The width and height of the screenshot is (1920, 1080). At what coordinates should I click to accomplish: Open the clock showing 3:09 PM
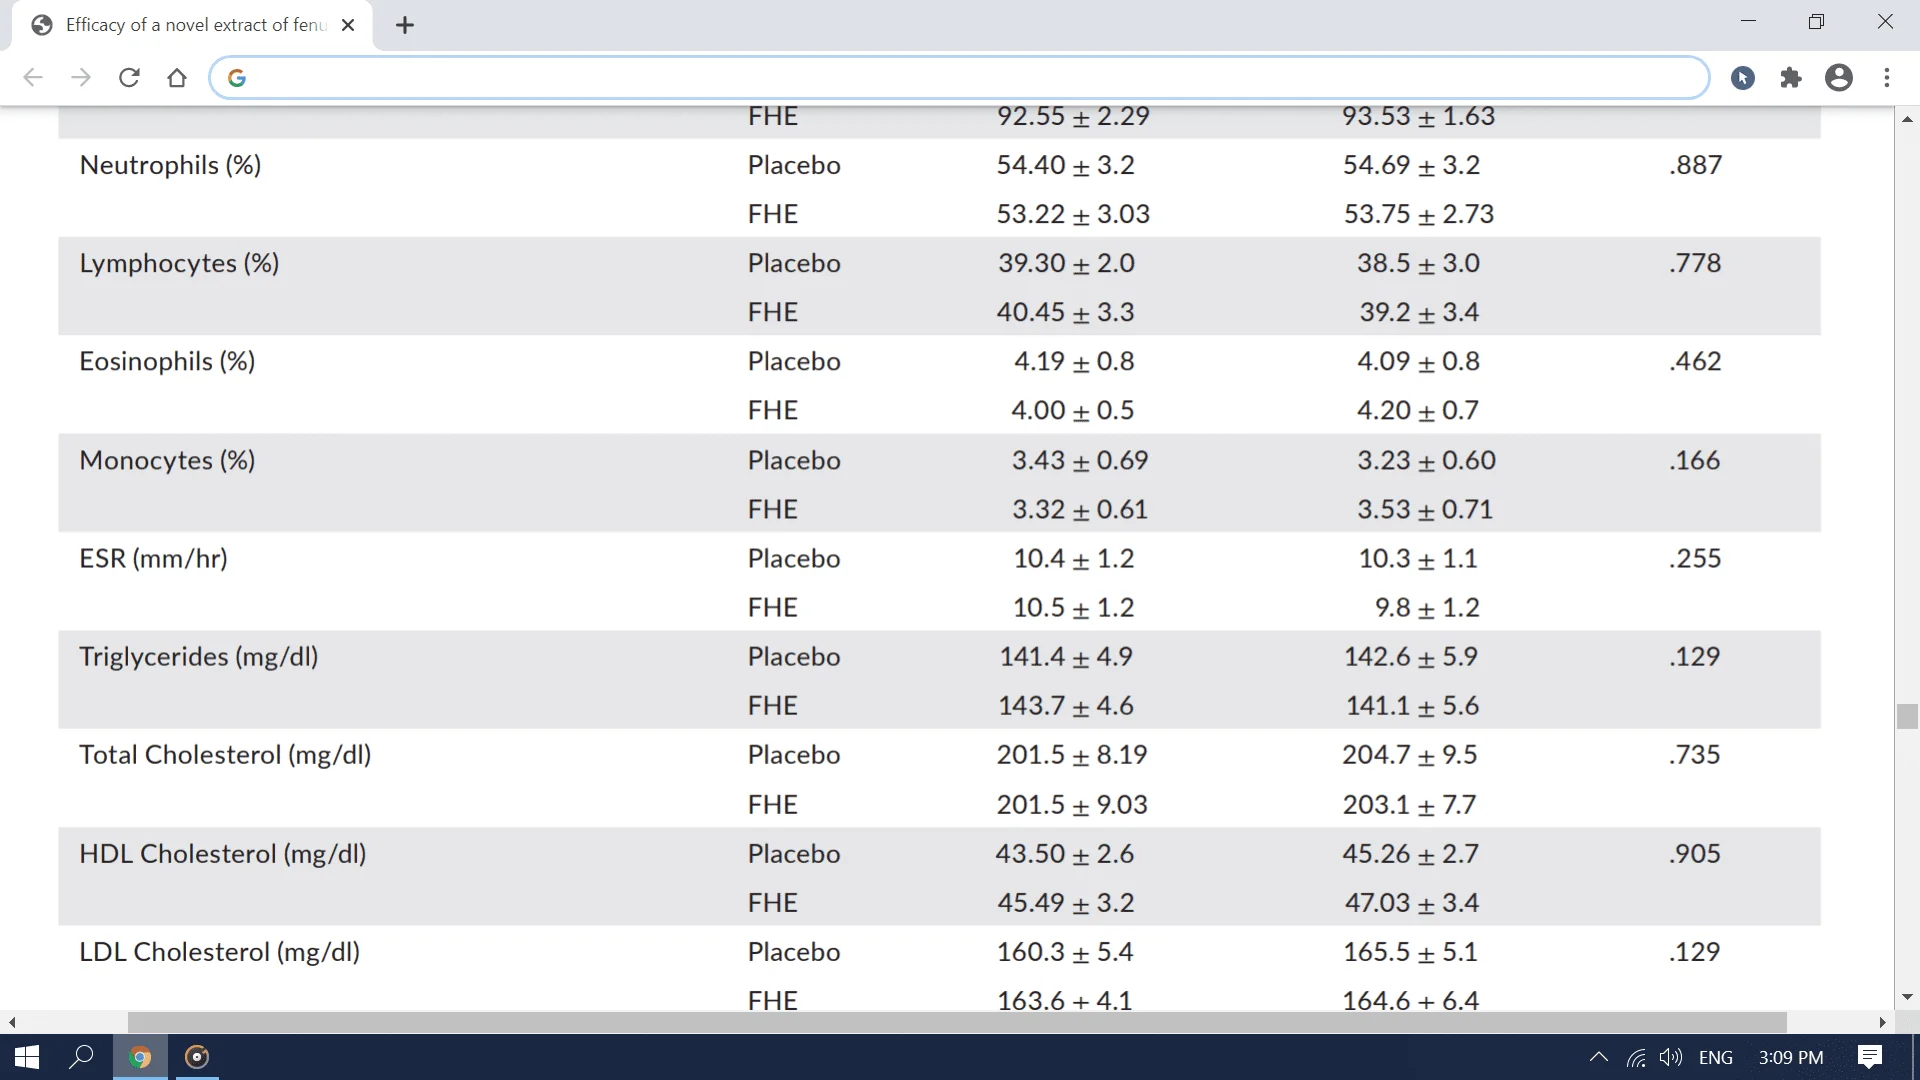pyautogui.click(x=1790, y=1057)
